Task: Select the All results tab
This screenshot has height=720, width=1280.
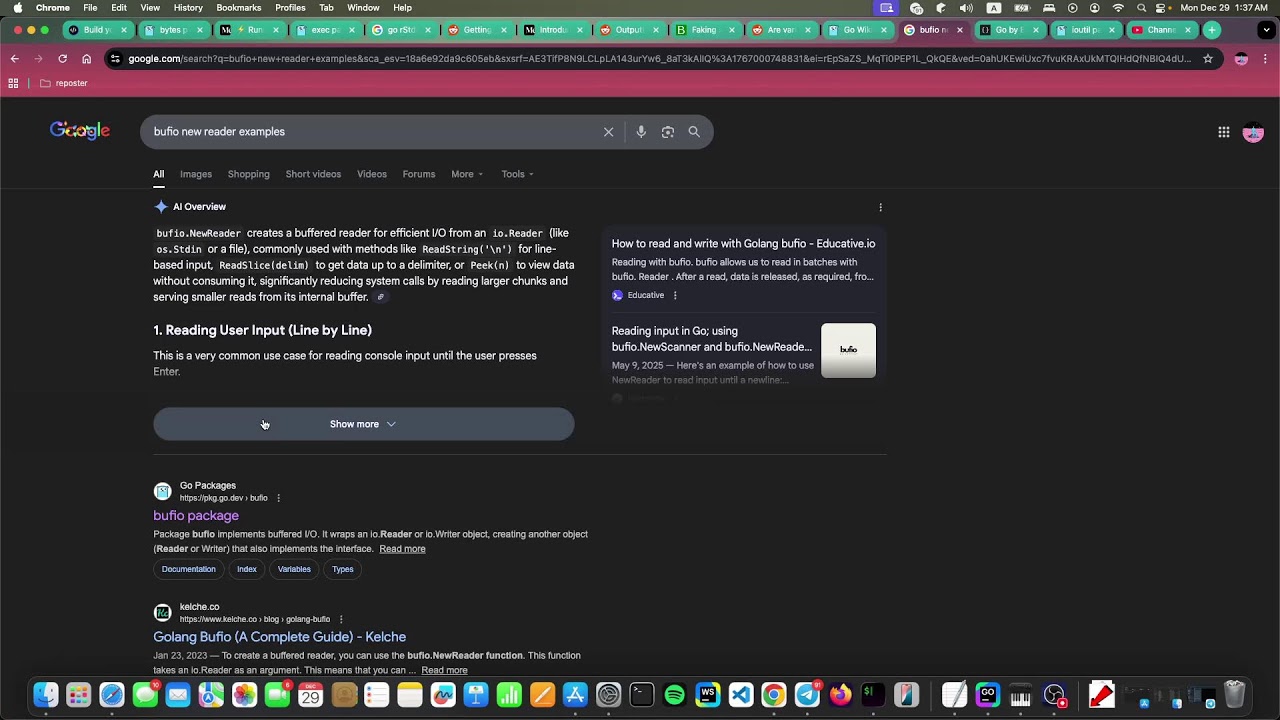Action: click(158, 174)
